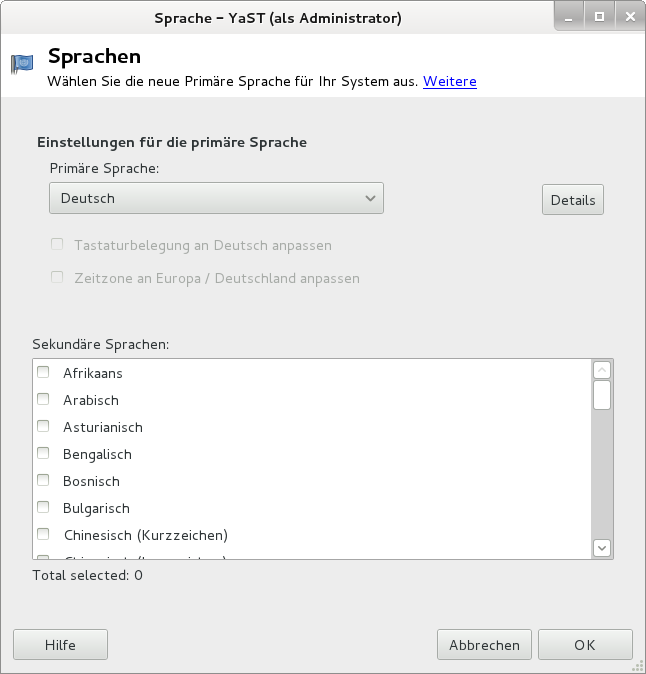Maximize the YaST Sprache window

point(600,17)
